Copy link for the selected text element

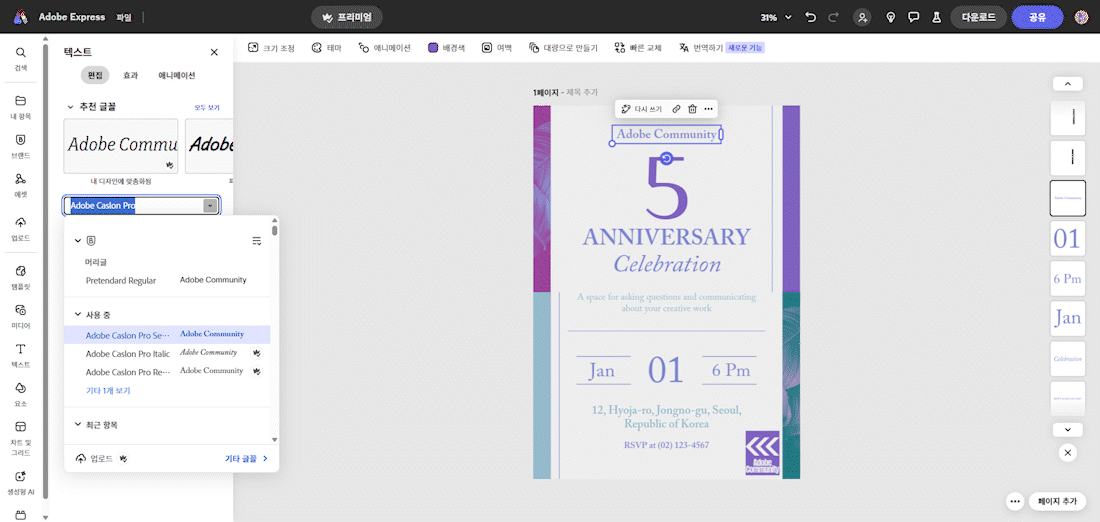click(676, 109)
